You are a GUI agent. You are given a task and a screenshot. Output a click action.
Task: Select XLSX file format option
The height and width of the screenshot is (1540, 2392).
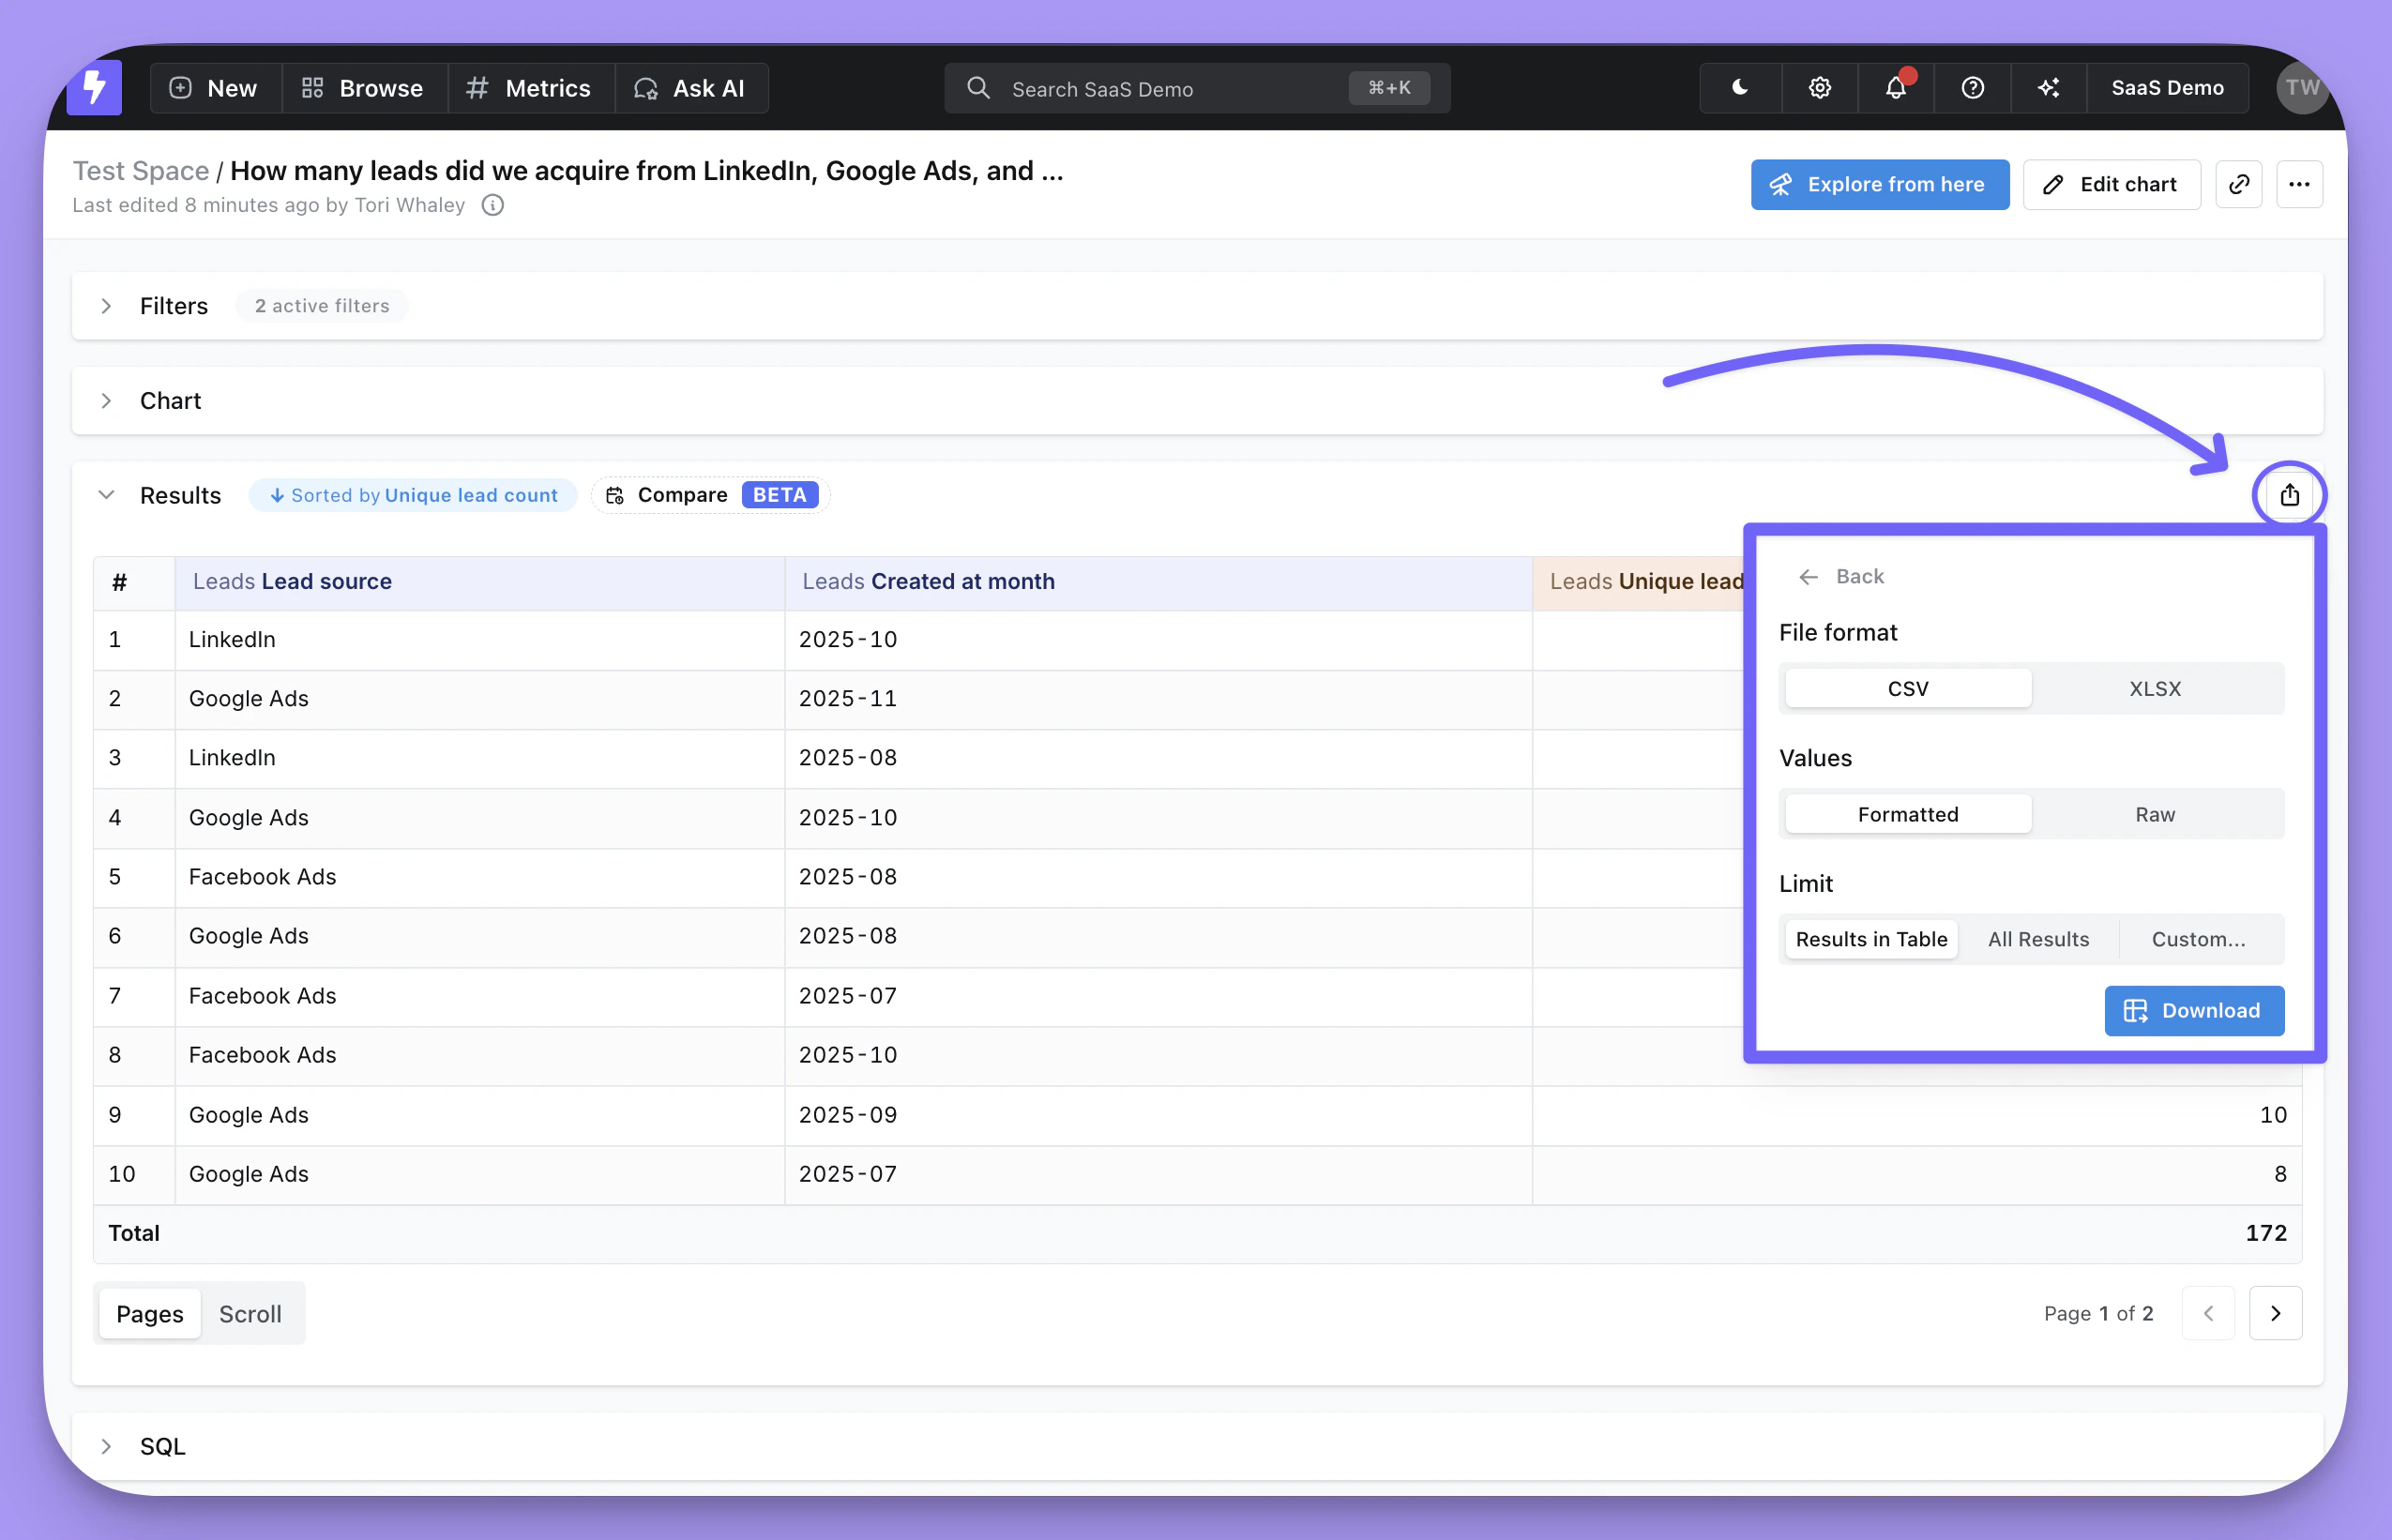(2154, 689)
